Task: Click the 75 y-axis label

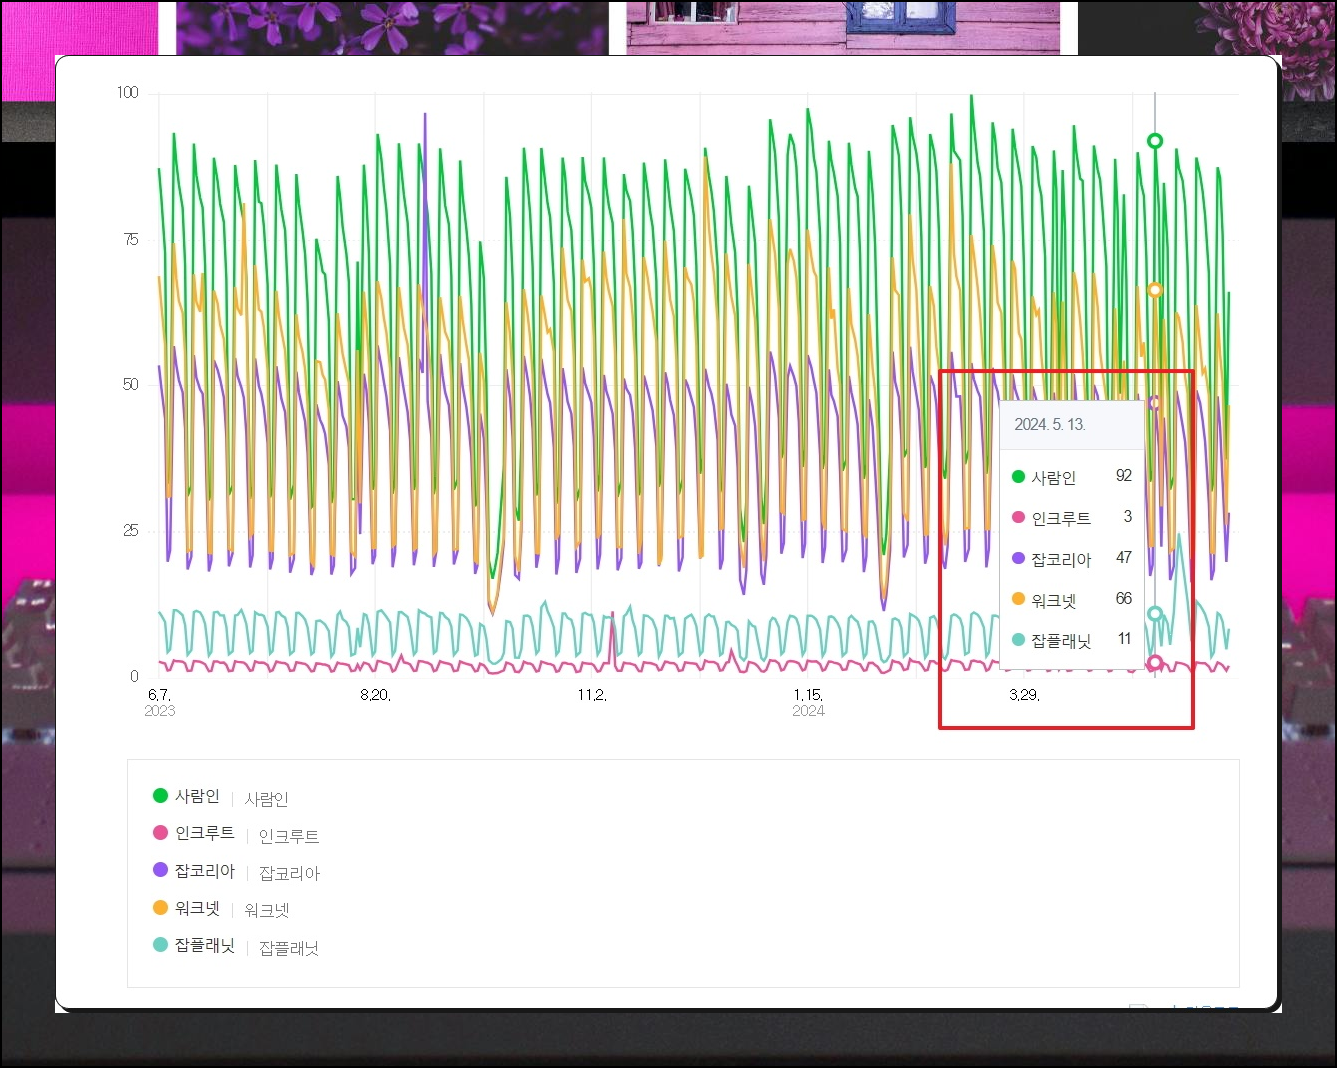Action: pyautogui.click(x=131, y=239)
